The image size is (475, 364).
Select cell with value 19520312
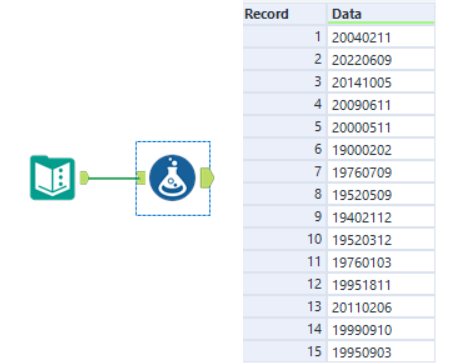point(381,239)
